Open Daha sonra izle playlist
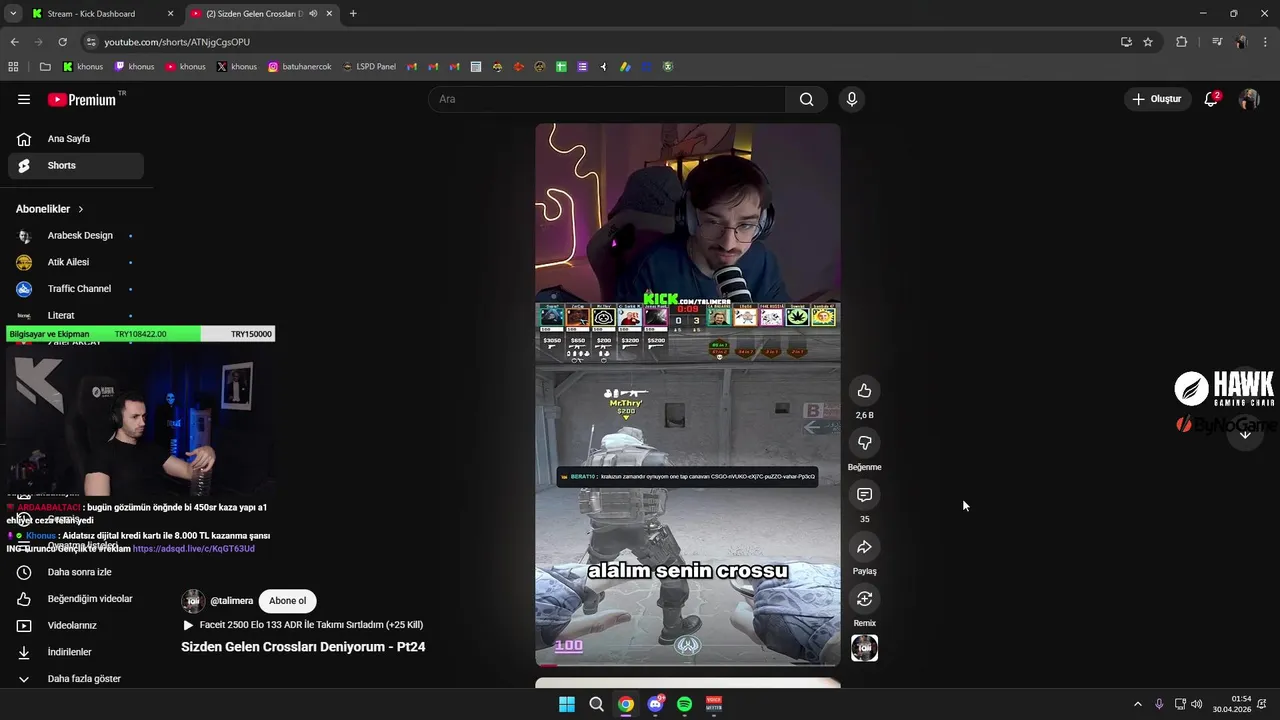This screenshot has width=1280, height=720. click(x=76, y=572)
